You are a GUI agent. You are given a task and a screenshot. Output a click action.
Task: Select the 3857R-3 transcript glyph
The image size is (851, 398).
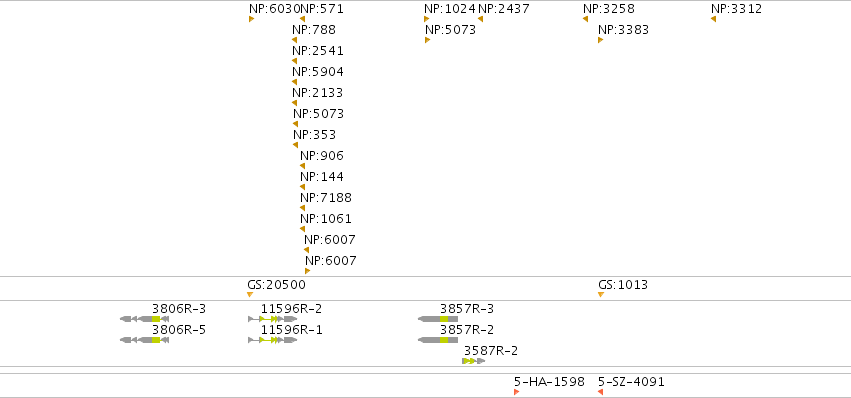[x=438, y=319]
